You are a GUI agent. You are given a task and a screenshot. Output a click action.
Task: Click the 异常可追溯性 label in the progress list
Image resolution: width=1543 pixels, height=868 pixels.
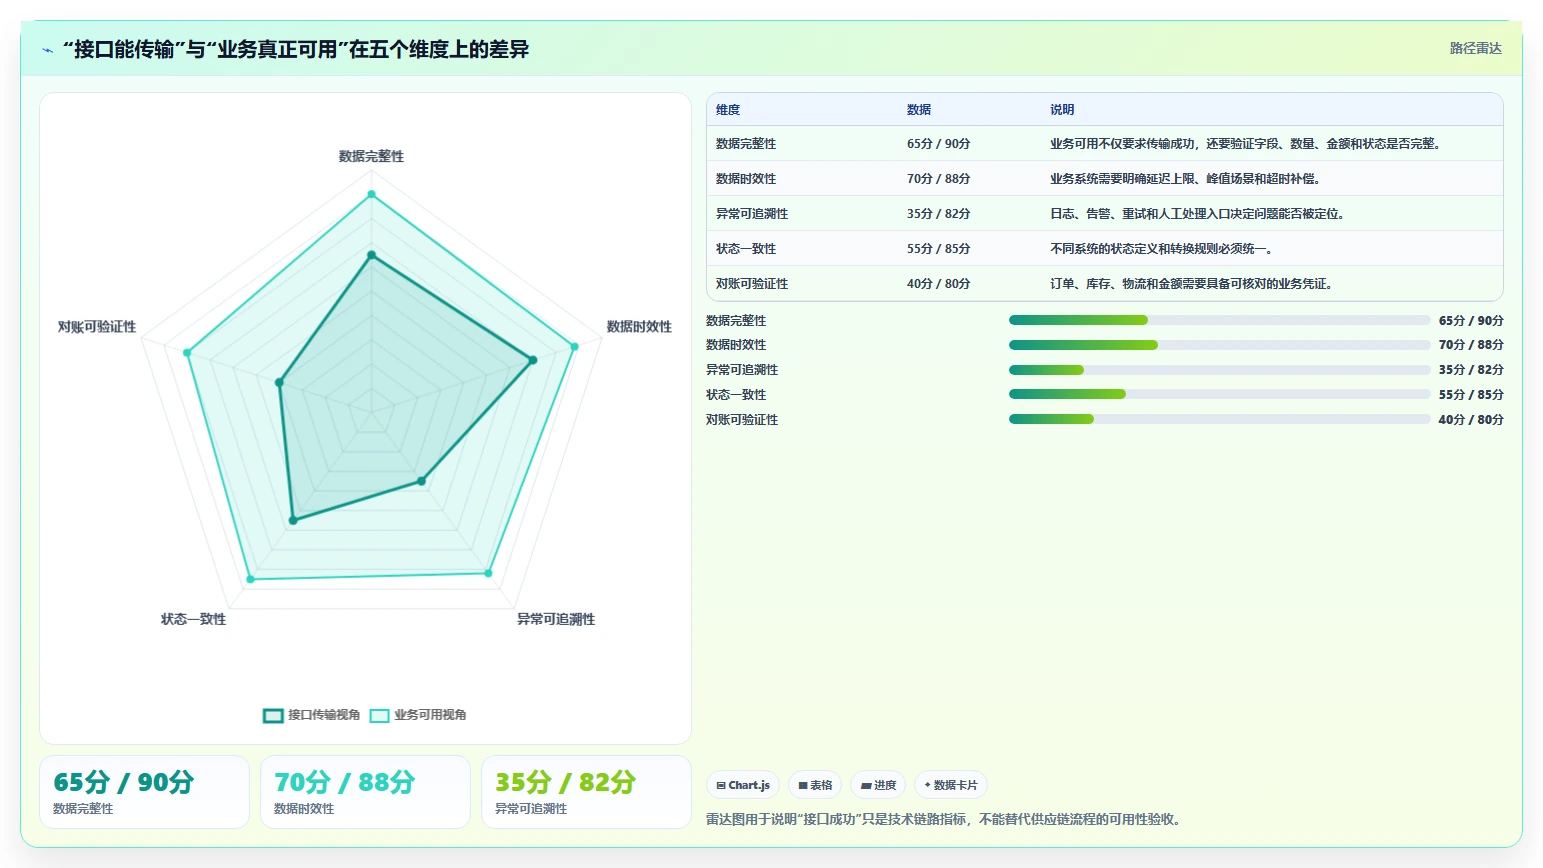tap(742, 370)
